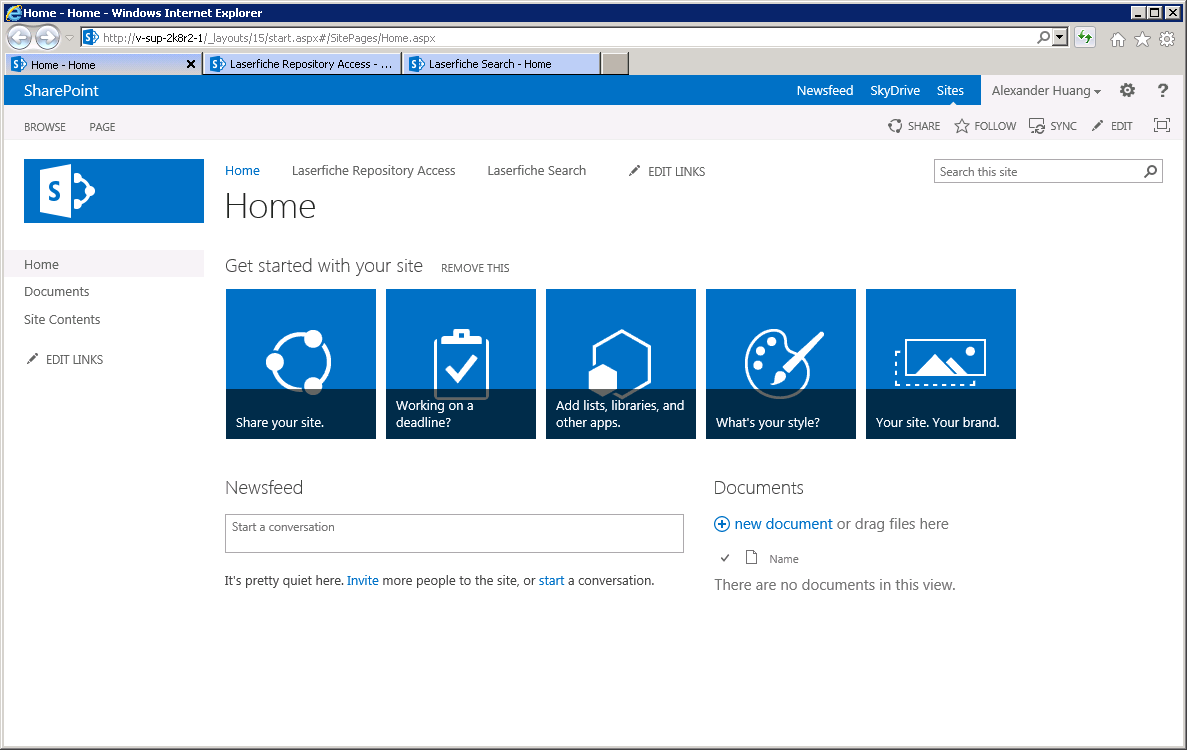Open the Newsfeed web part heading
Viewport: 1187px width, 750px height.
(x=264, y=487)
